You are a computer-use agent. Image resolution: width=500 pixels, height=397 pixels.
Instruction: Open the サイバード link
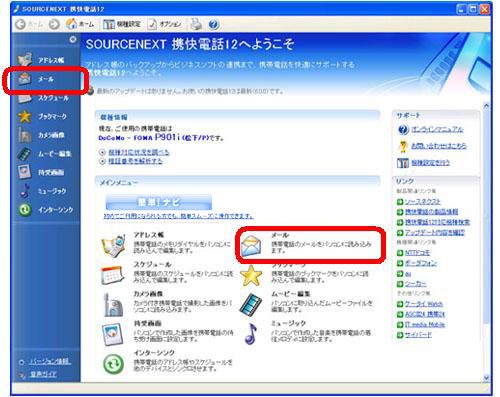coord(418,335)
